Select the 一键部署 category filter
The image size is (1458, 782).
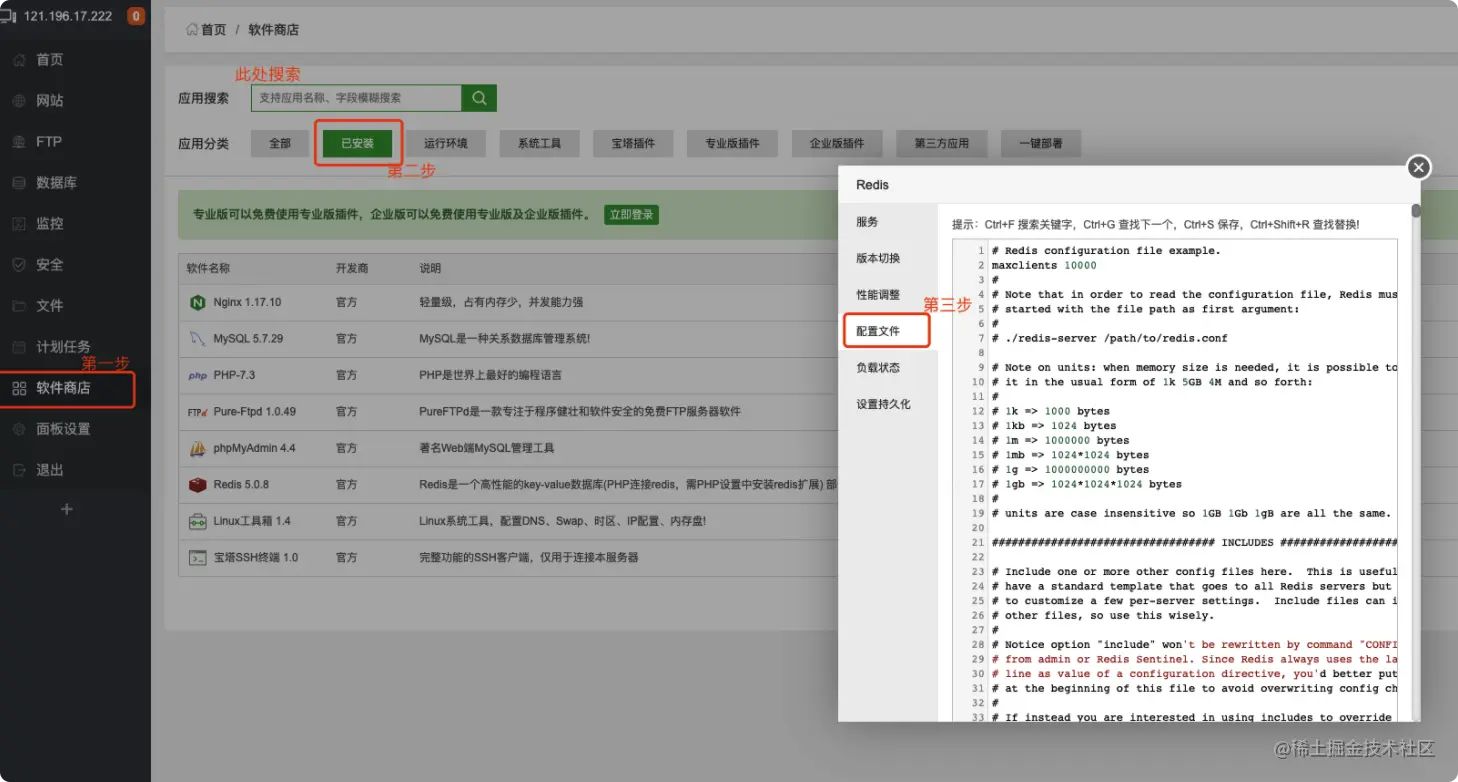(x=1040, y=144)
